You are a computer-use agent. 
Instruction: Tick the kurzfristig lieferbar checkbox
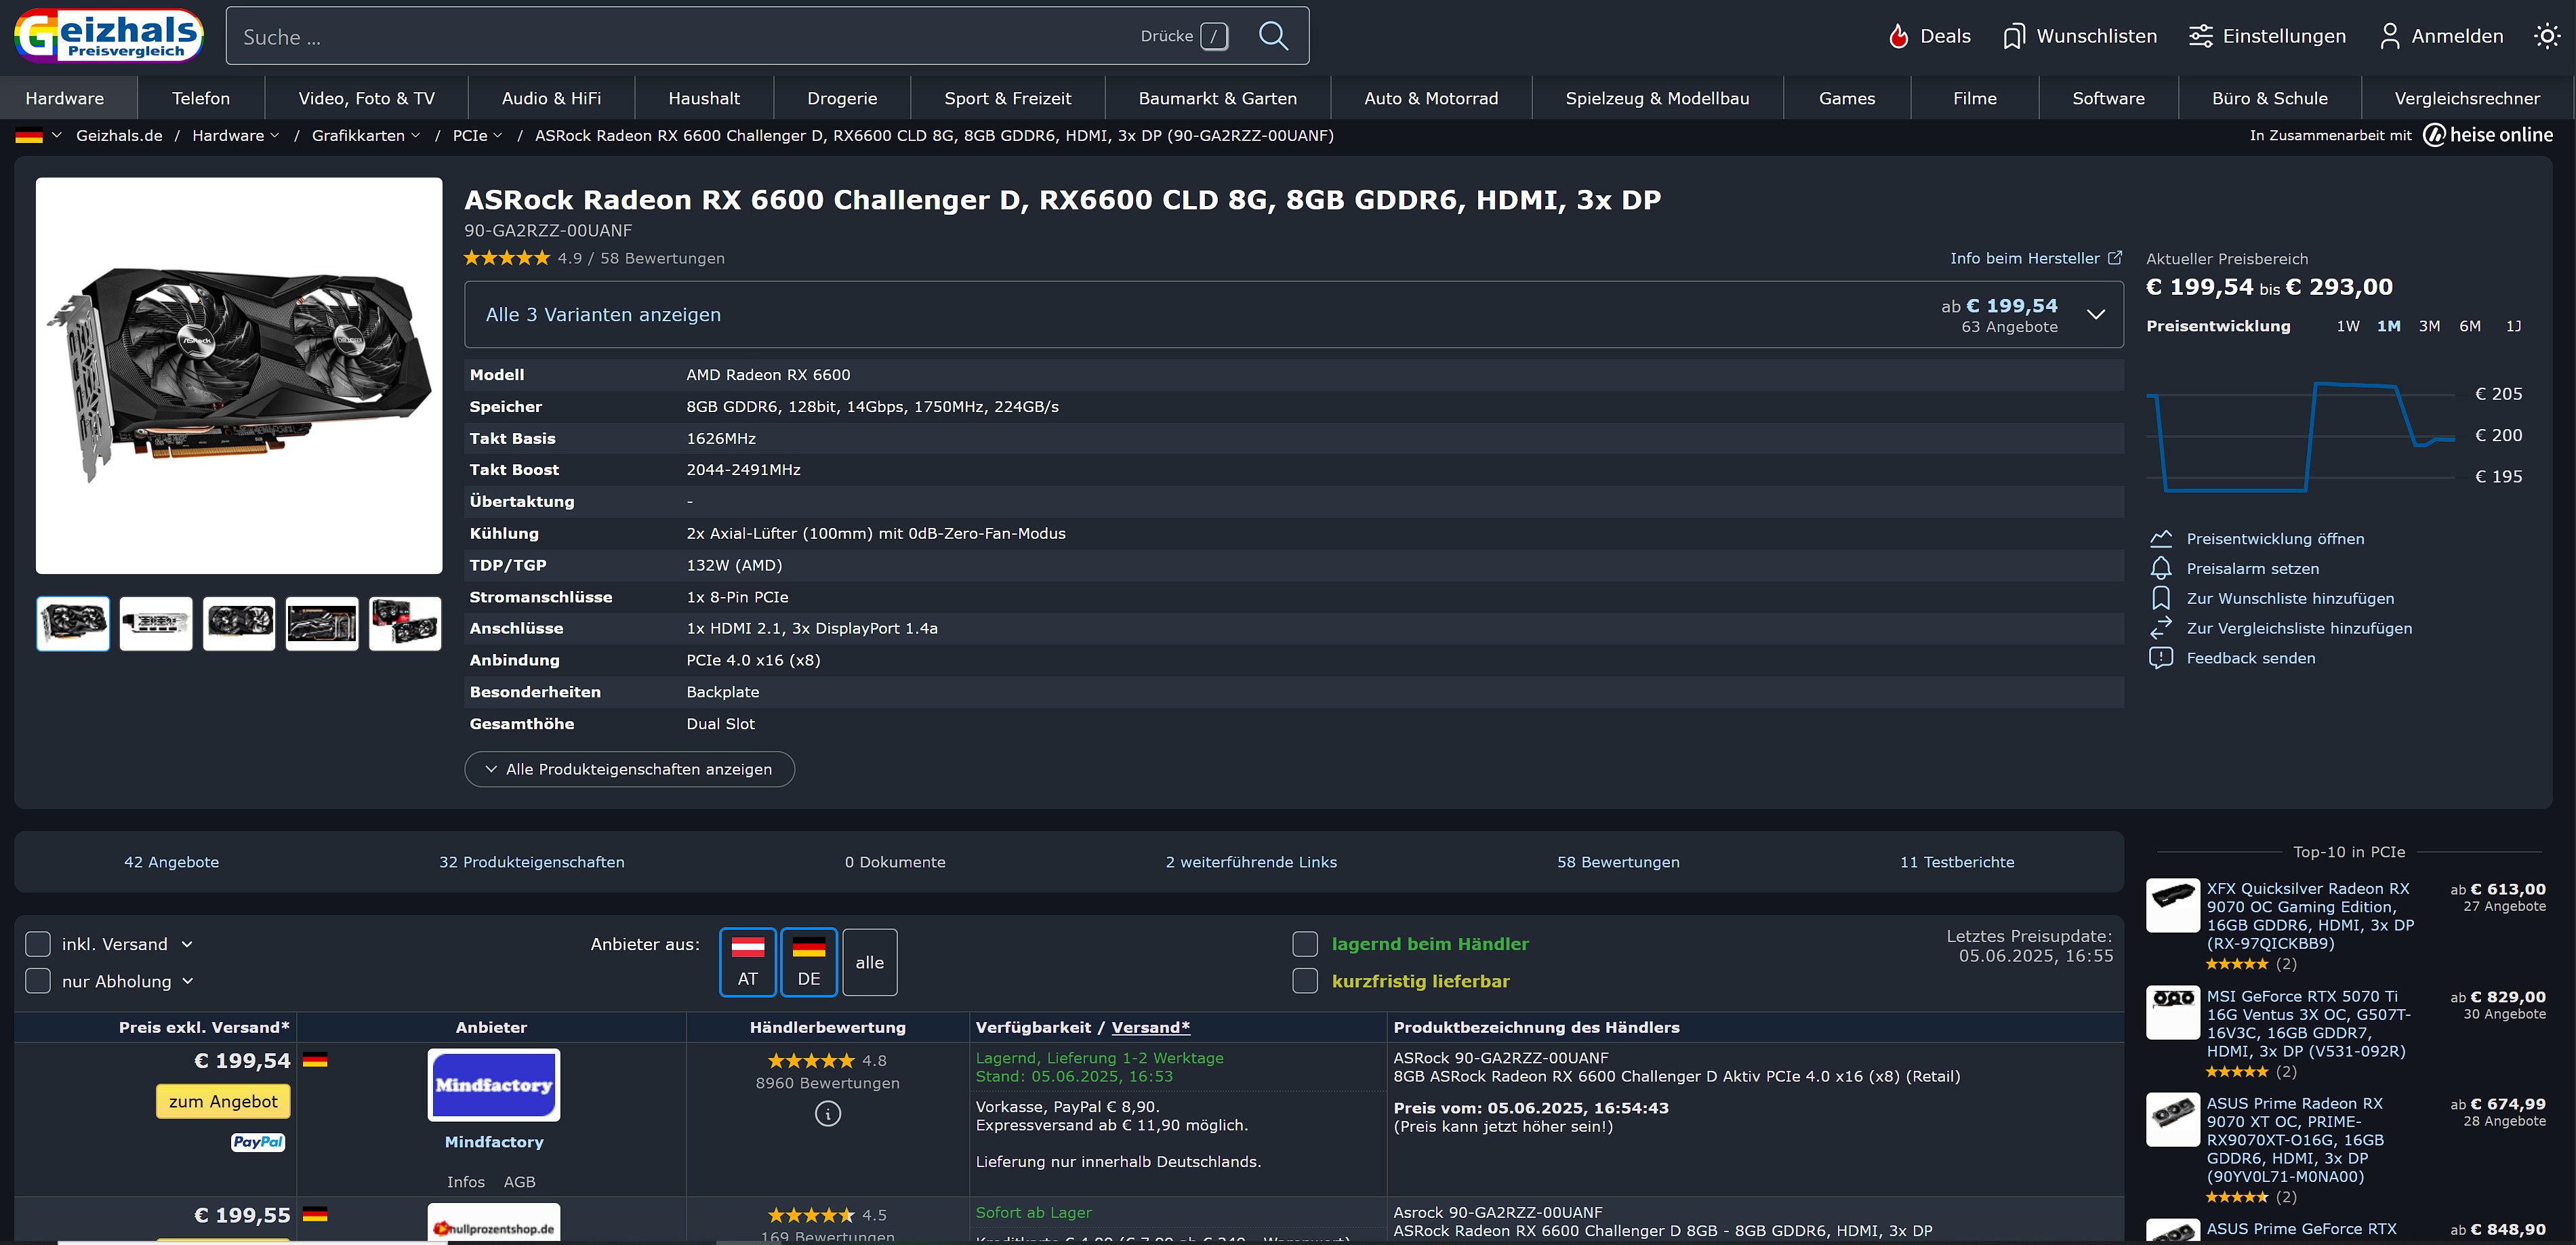(1305, 981)
